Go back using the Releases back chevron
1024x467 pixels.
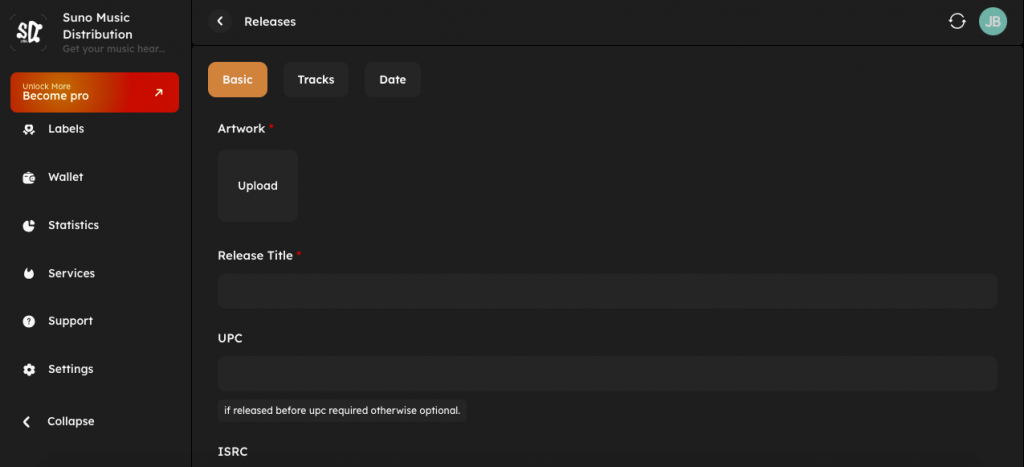pyautogui.click(x=220, y=21)
